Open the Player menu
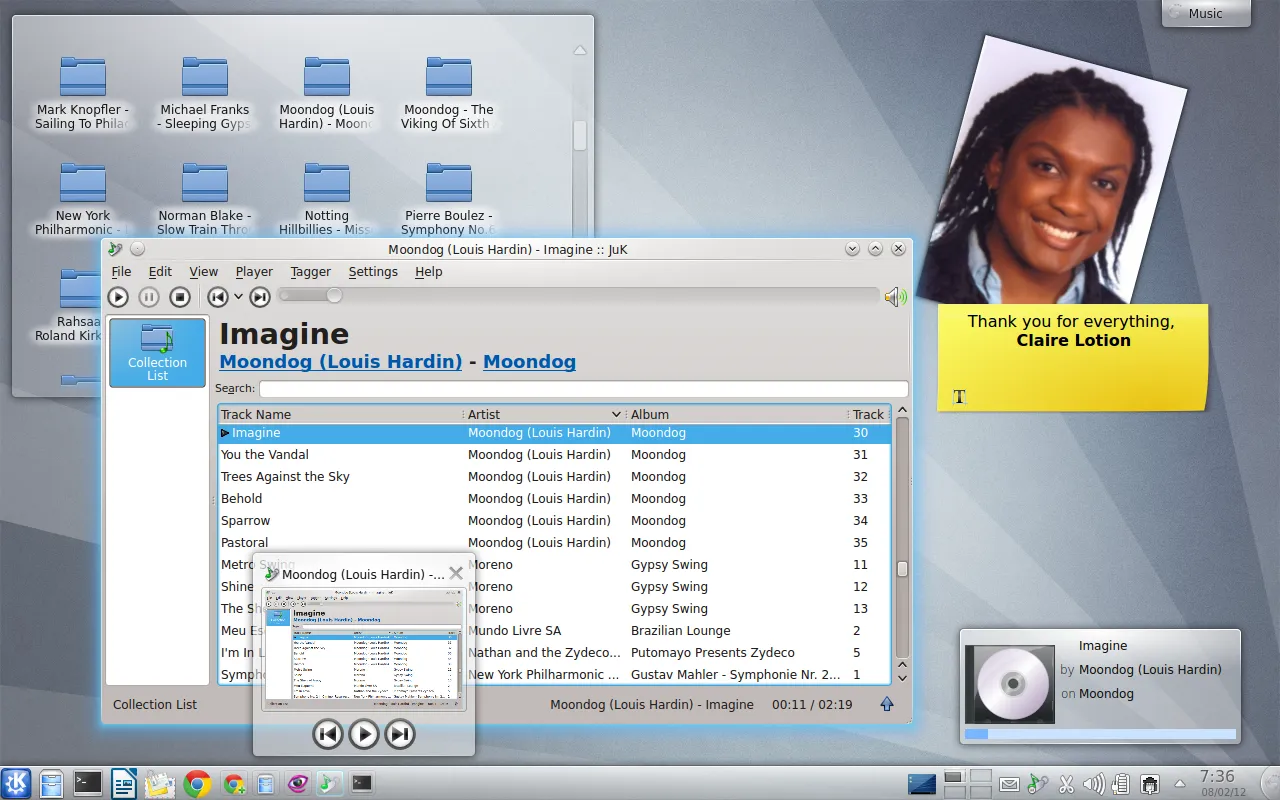This screenshot has height=800, width=1280. coord(254,272)
